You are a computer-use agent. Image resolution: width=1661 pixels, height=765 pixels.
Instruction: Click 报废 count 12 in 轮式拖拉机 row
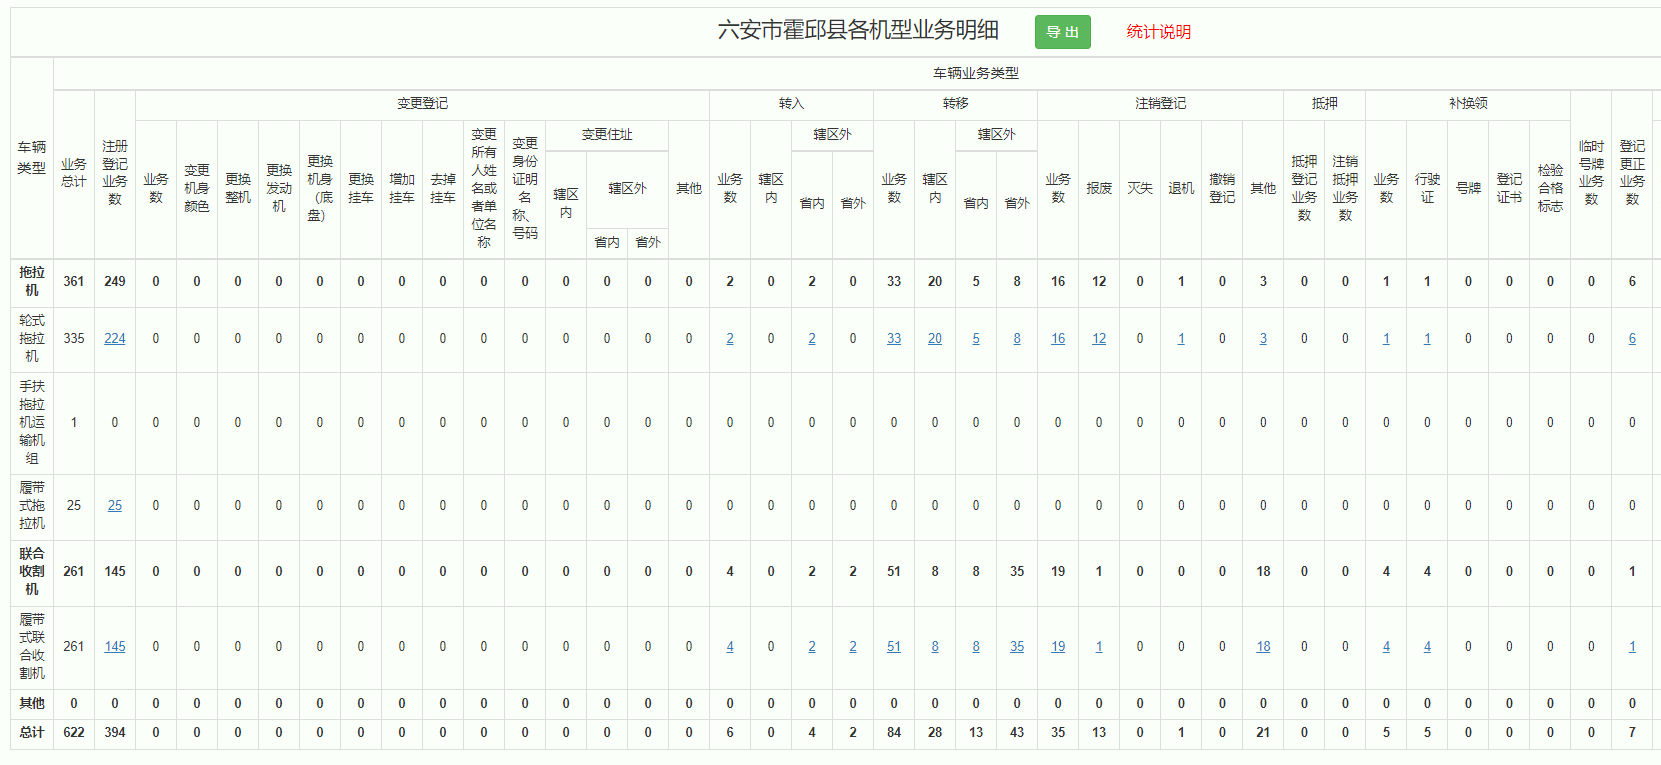[x=1099, y=339]
